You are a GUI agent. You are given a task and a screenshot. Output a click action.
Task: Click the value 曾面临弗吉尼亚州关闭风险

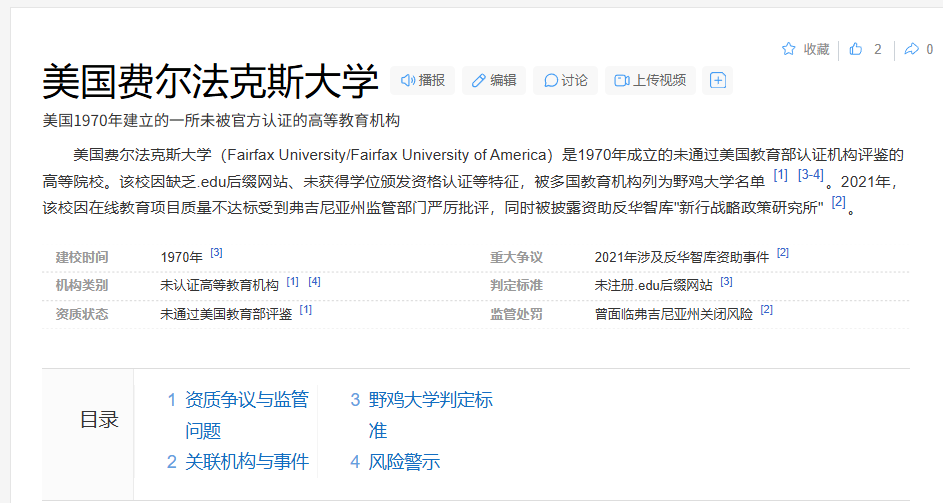[x=674, y=314]
